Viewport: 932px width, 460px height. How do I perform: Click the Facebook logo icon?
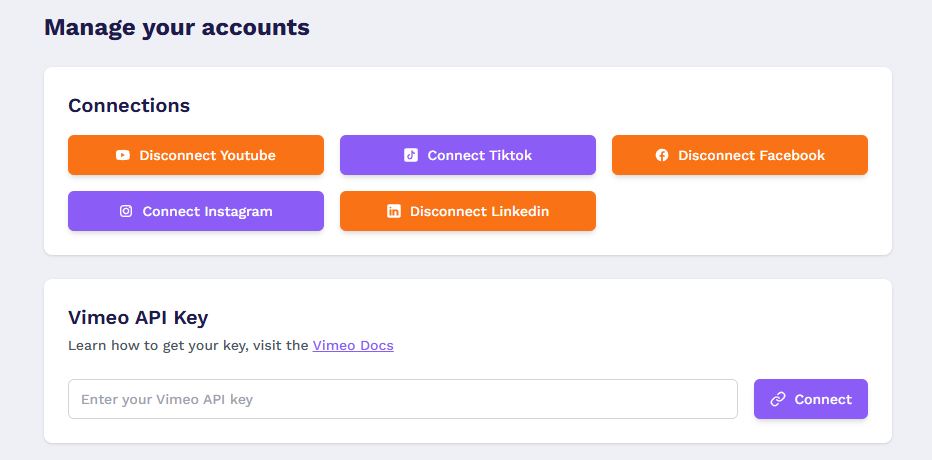662,155
